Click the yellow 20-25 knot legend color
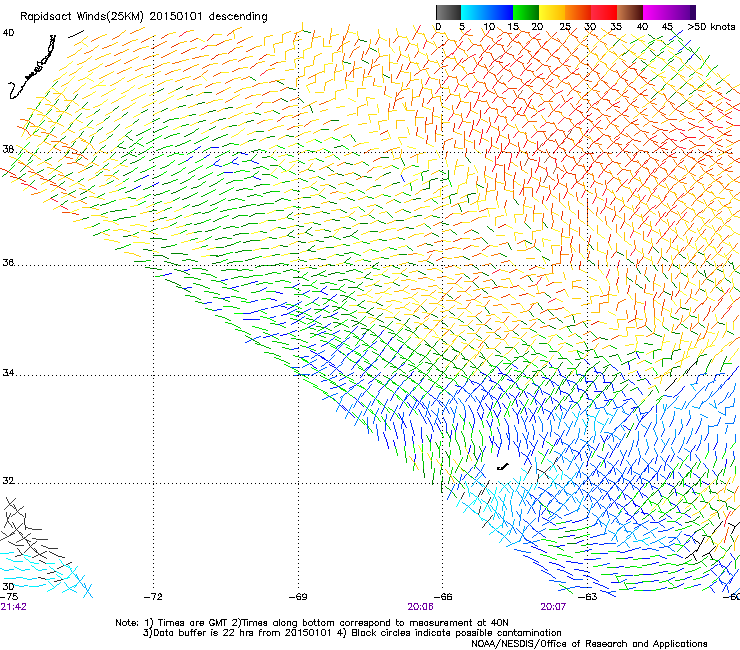Image resolution: width=740 pixels, height=650 pixels. [x=552, y=12]
